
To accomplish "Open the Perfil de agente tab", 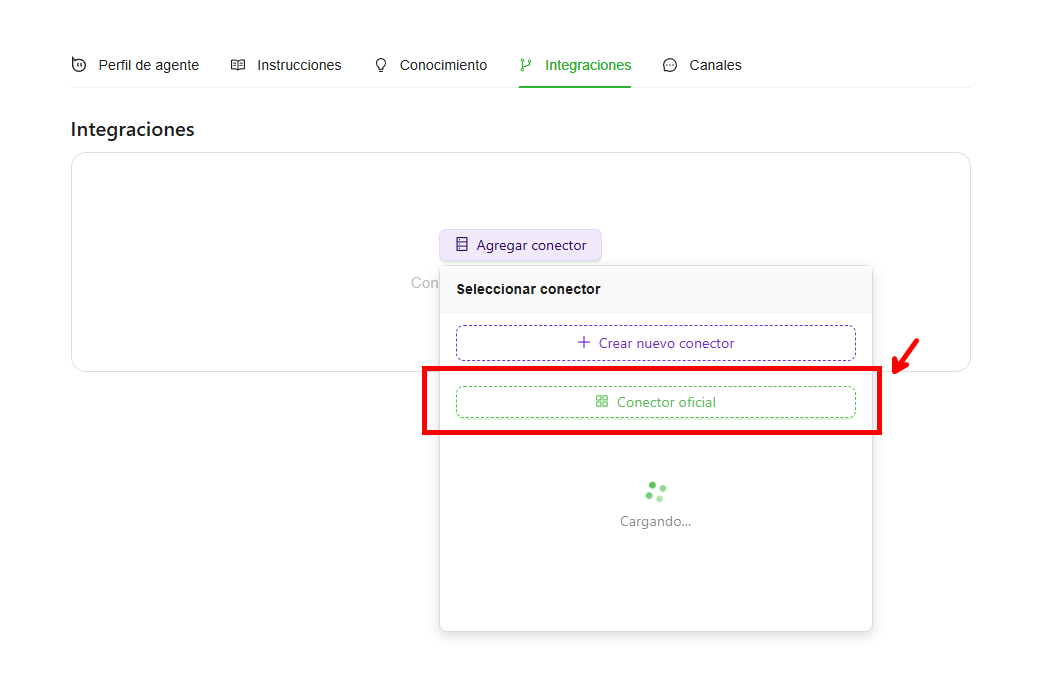I will click(148, 65).
